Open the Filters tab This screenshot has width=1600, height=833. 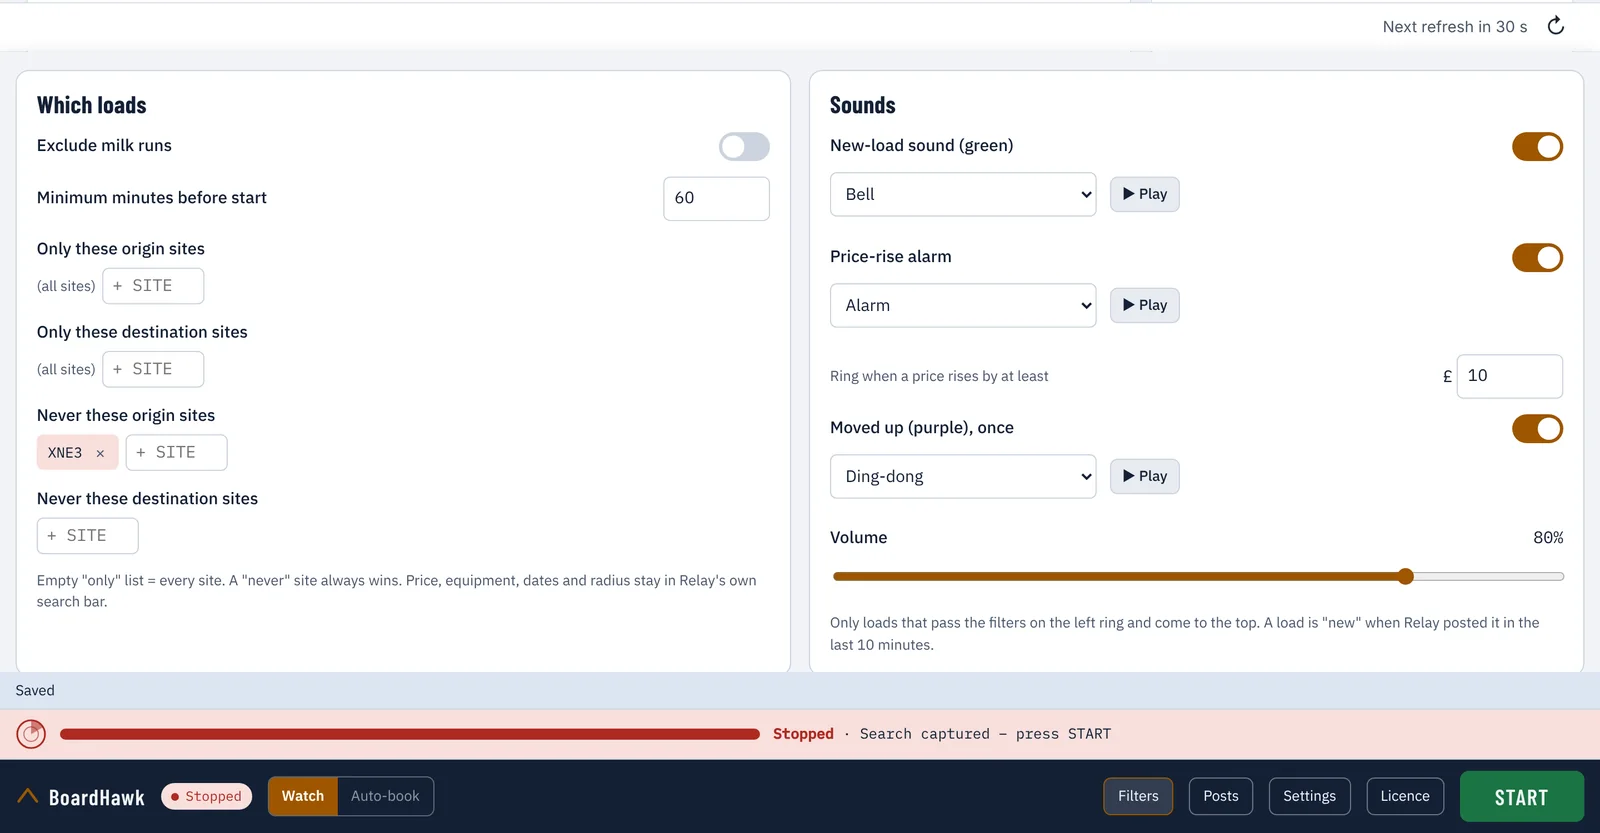click(1138, 796)
